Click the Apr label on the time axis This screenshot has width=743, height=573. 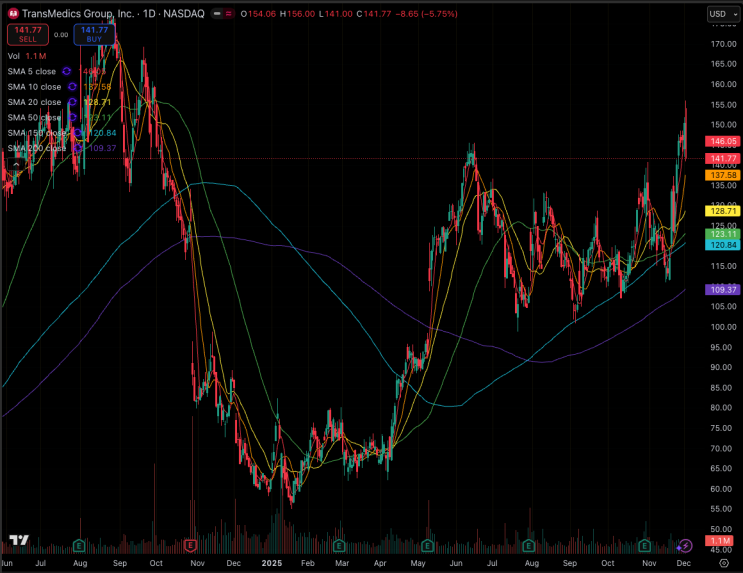tap(380, 563)
